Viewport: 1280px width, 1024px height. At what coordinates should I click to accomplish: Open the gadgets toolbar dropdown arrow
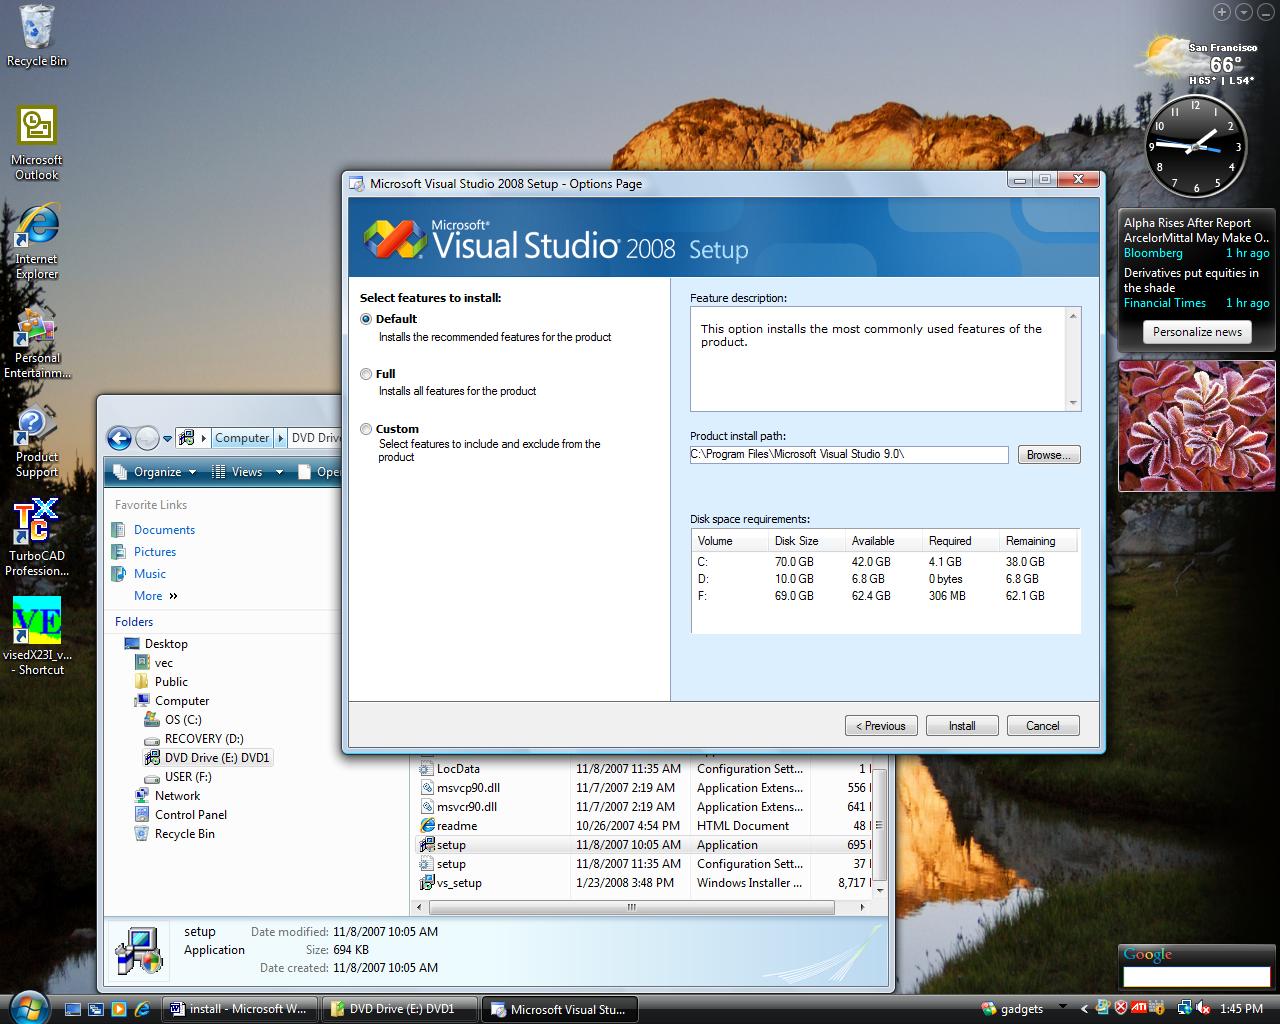[1061, 1009]
